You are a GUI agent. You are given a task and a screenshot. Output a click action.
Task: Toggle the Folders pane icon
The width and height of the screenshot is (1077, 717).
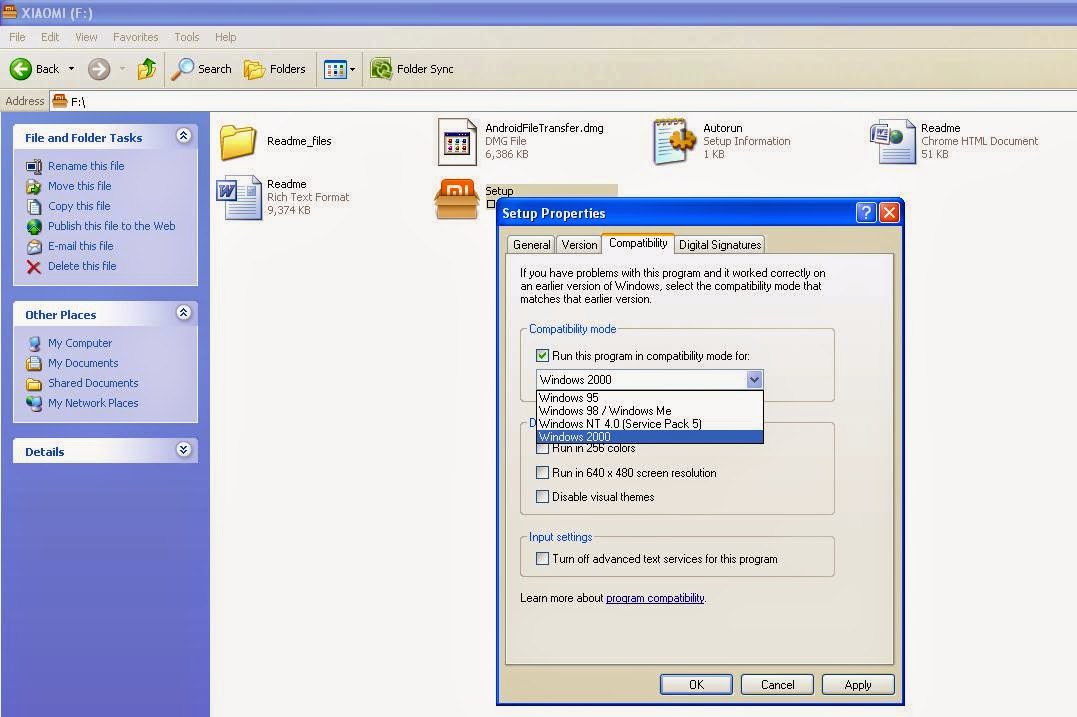tap(254, 69)
